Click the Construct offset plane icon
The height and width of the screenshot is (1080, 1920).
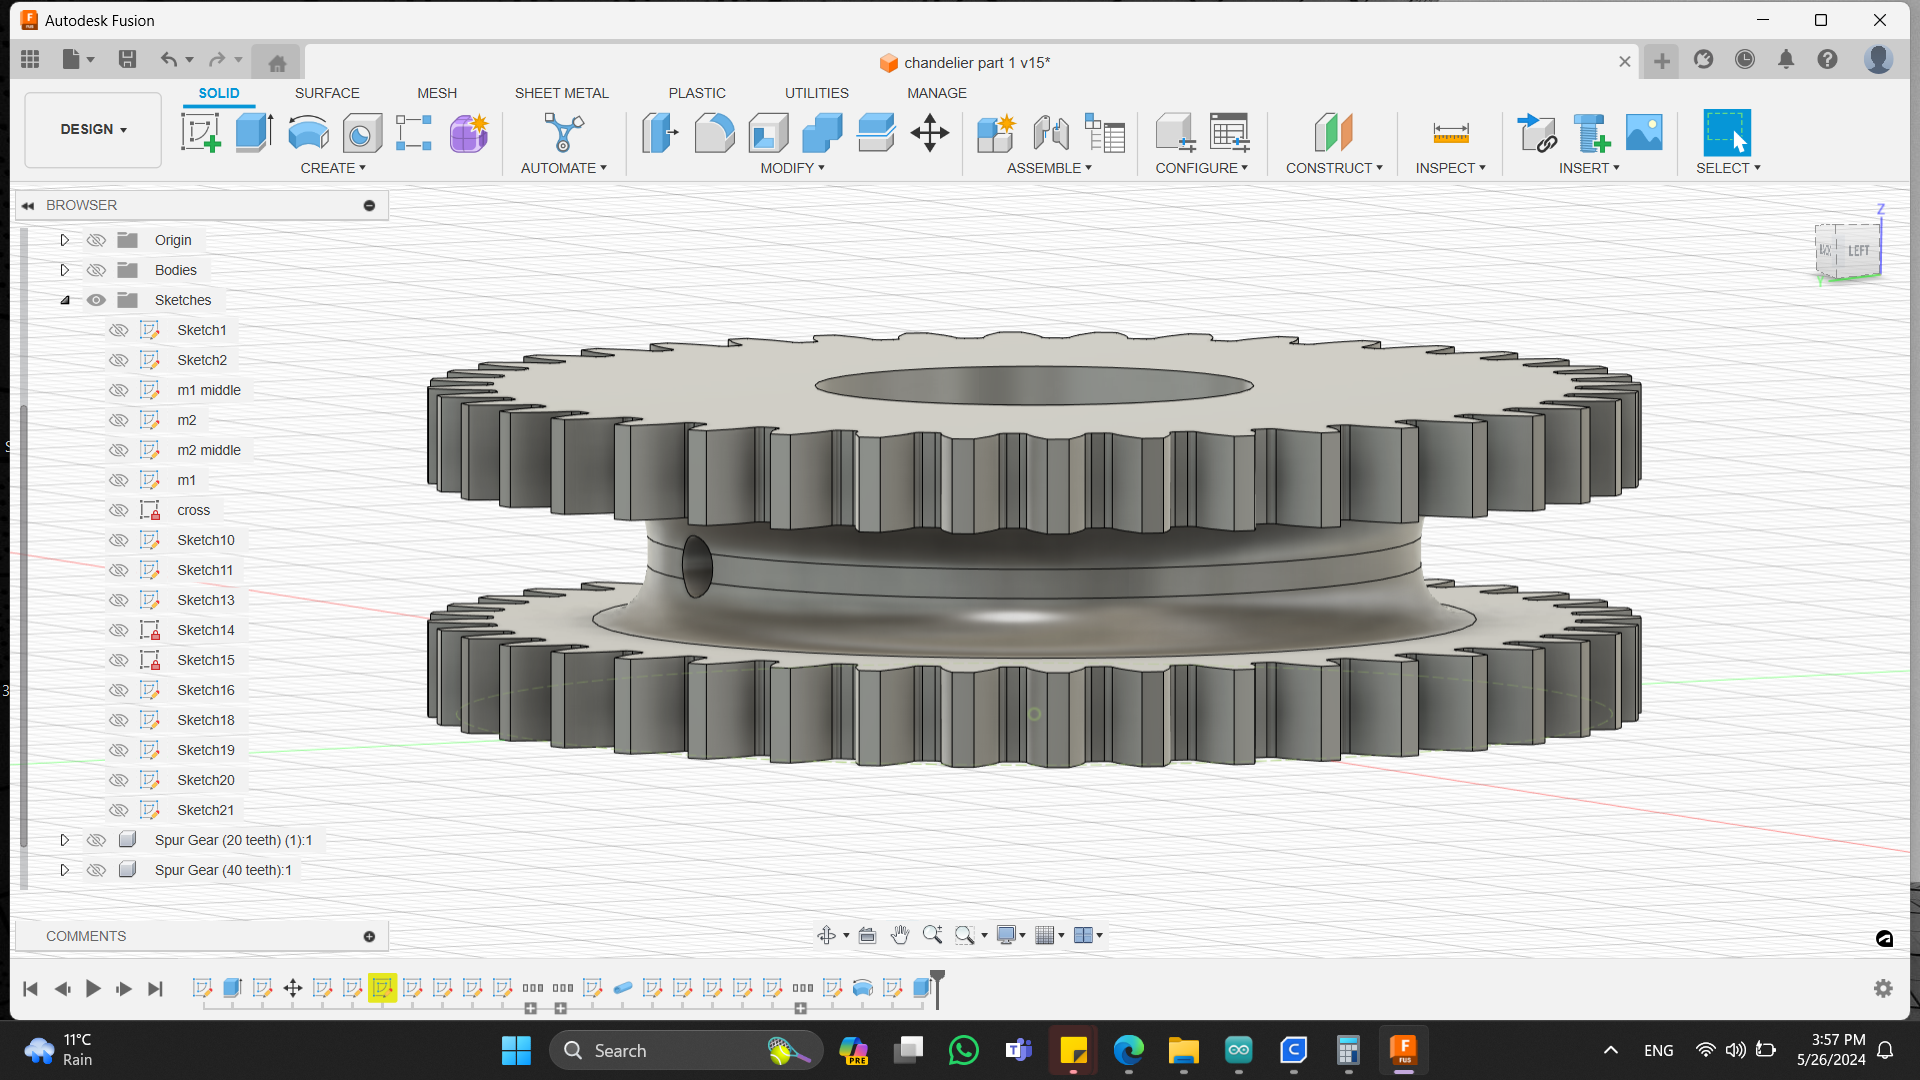tap(1333, 132)
